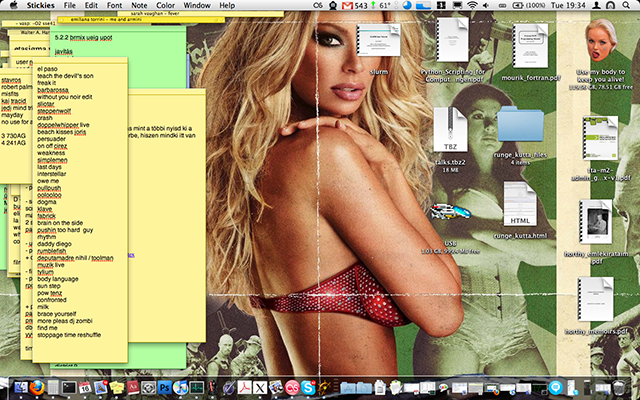This screenshot has height=400, width=640.
Task: Open the Window menu
Action: (x=197, y=5)
